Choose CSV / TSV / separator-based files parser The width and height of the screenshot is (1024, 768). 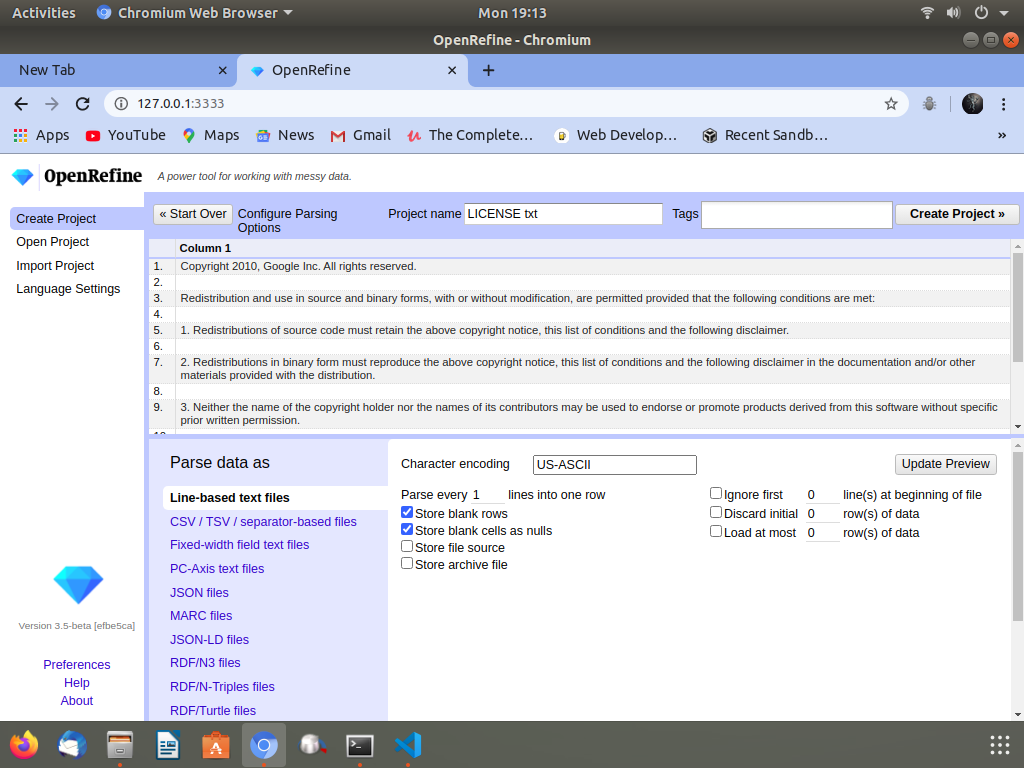(263, 522)
